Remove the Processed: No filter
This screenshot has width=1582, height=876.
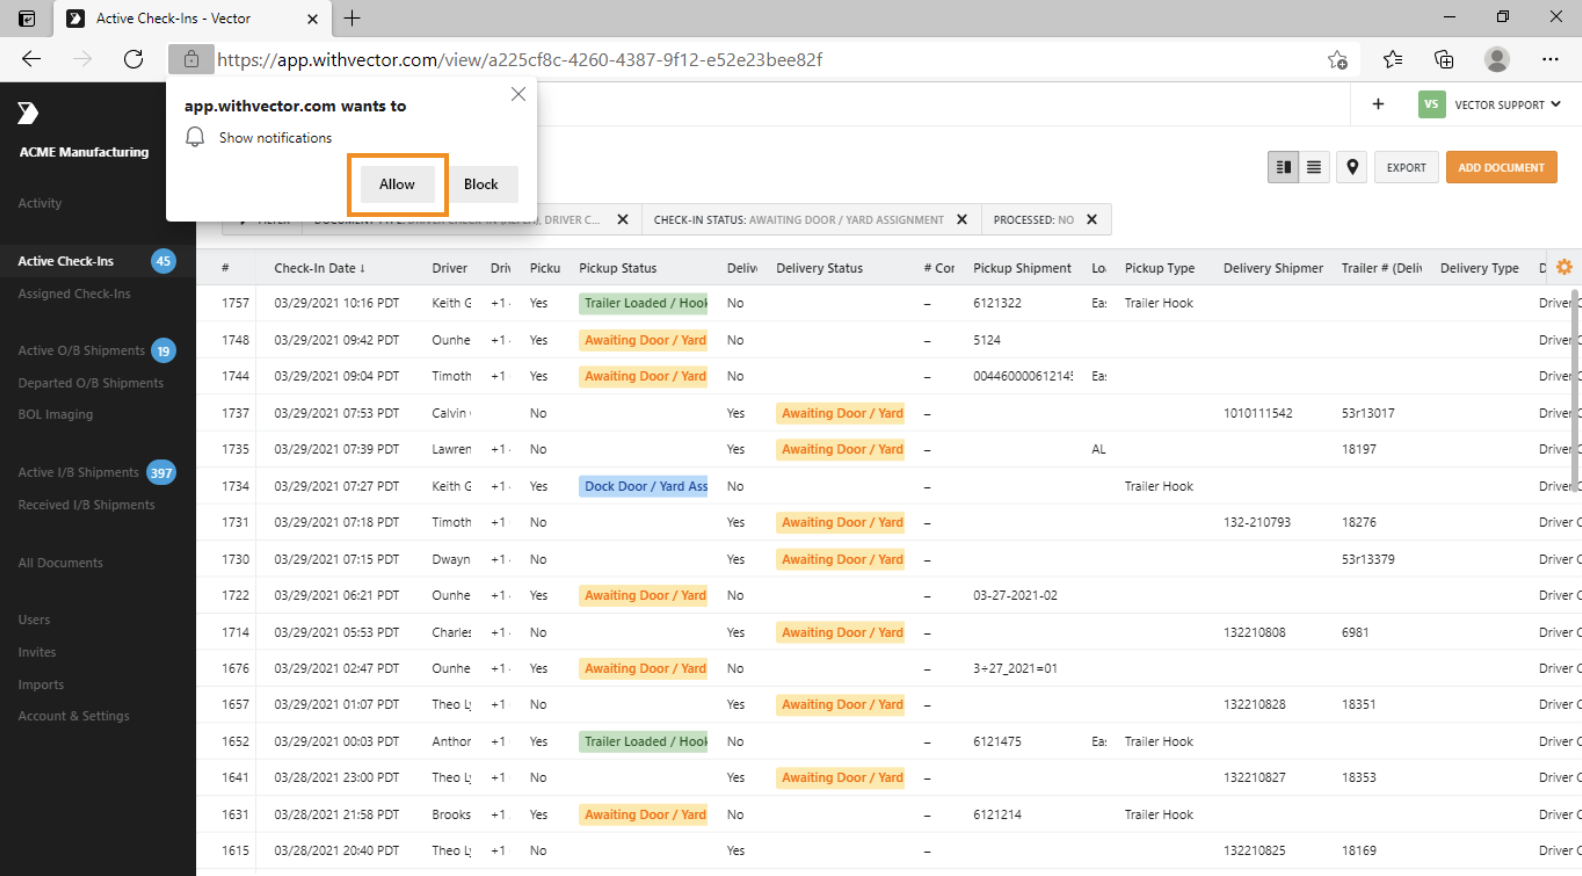1092,219
